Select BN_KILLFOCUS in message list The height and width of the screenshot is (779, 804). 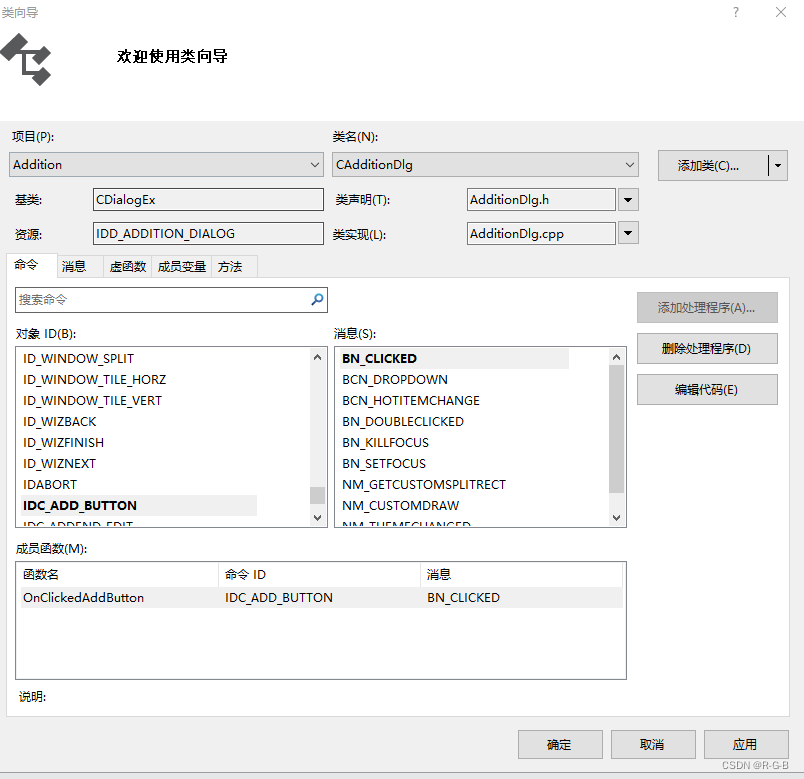click(x=385, y=443)
